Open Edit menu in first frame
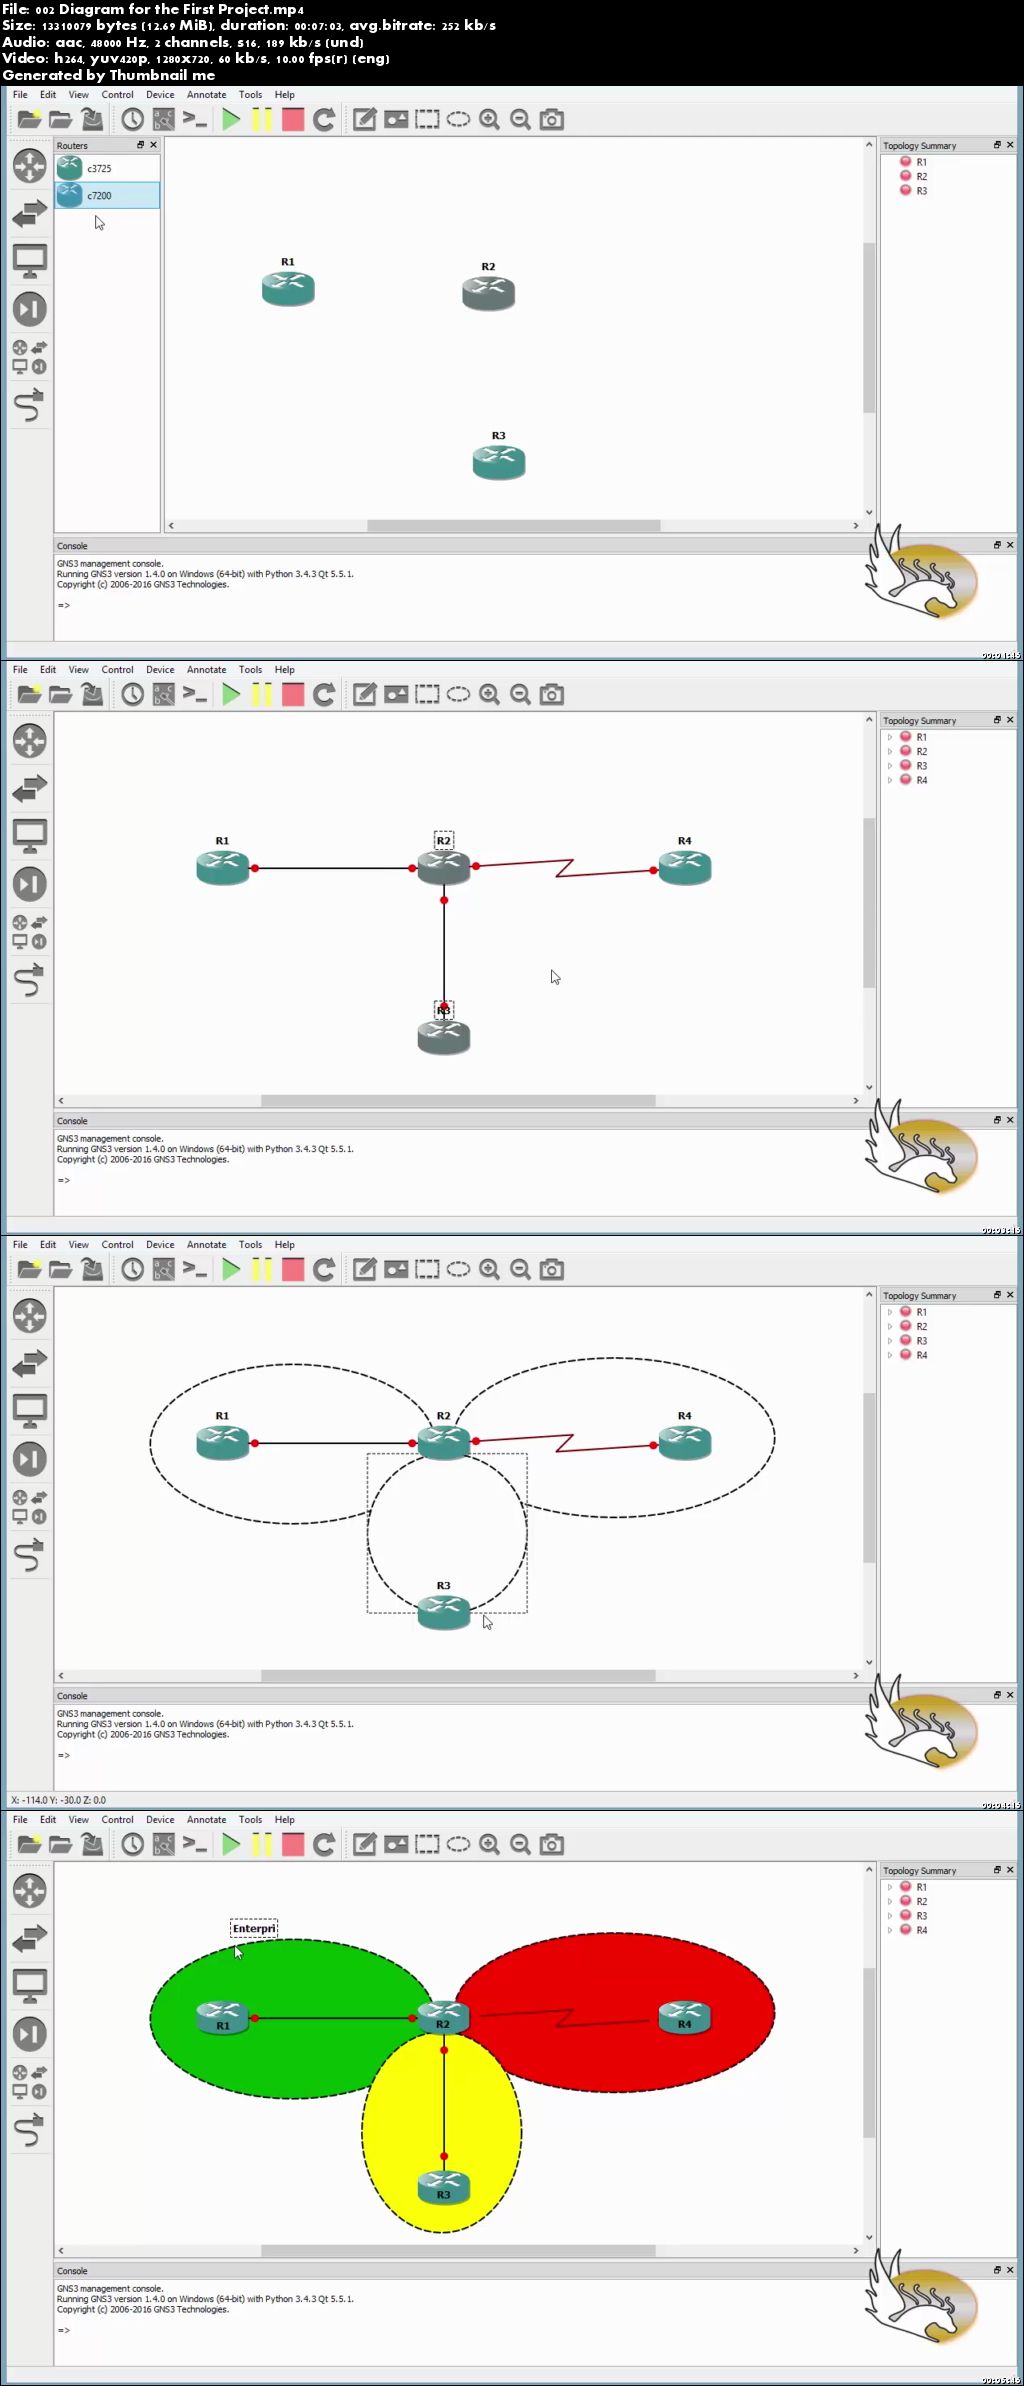The image size is (1024, 2386). click(48, 95)
